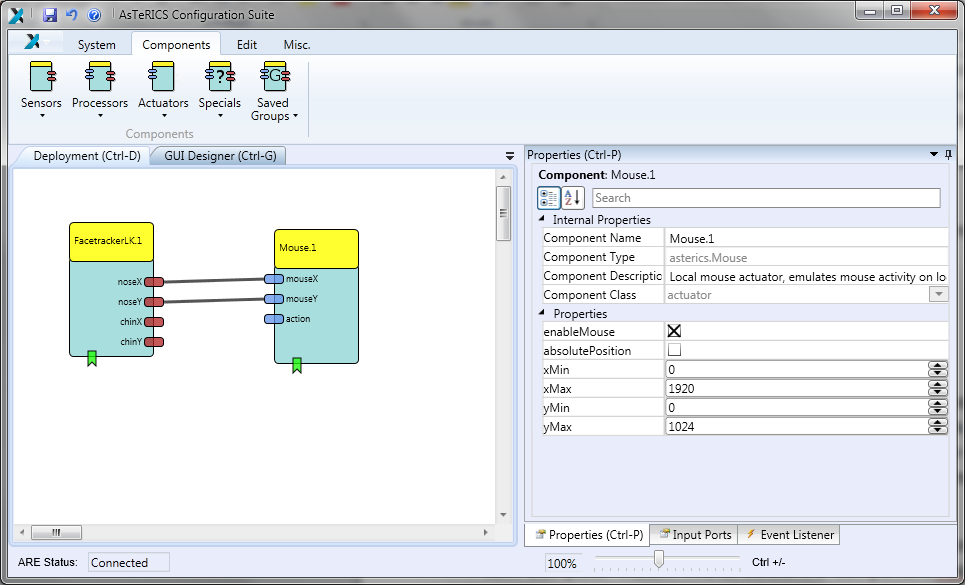The height and width of the screenshot is (585, 965).
Task: Click the xMax spinner arrows
Action: (x=937, y=389)
